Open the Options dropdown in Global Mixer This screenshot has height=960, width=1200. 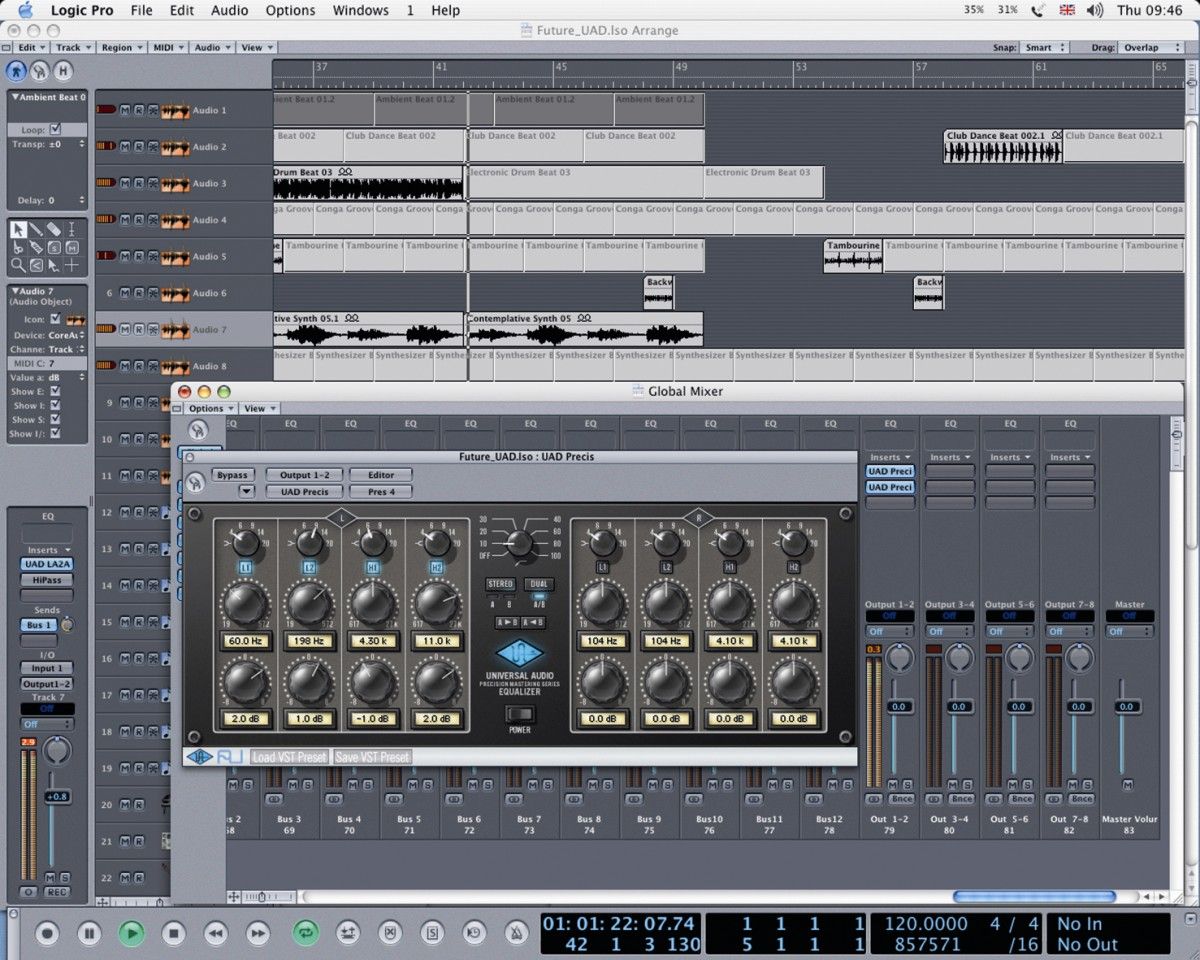210,408
